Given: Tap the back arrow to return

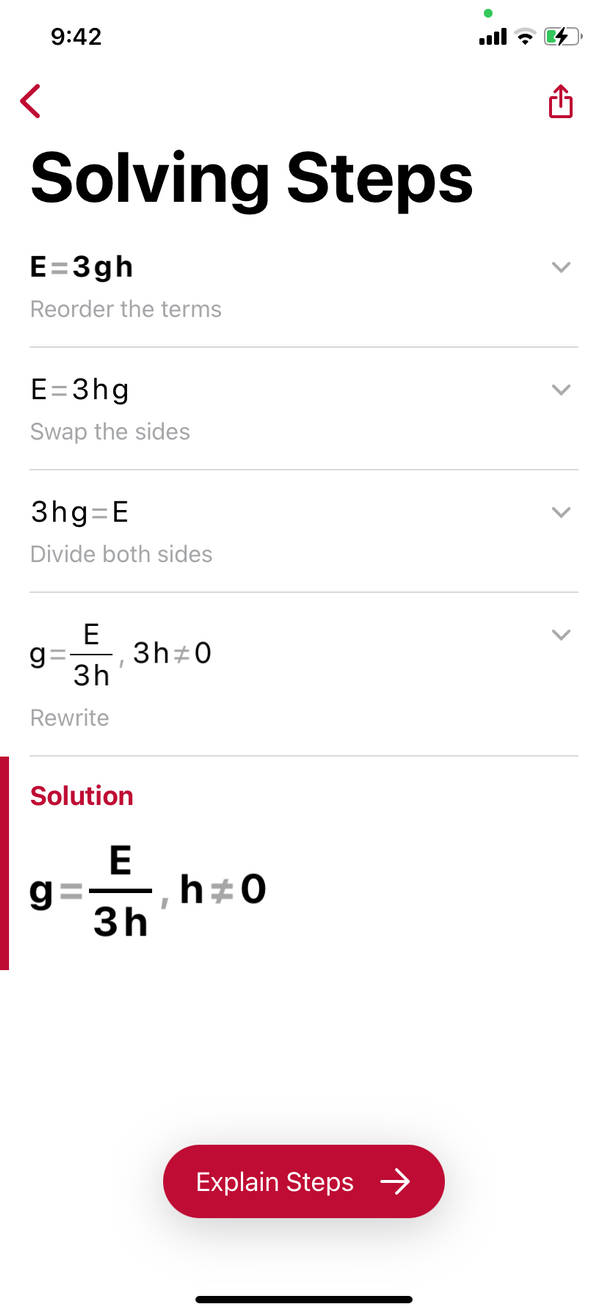Looking at the screenshot, I should [30, 101].
